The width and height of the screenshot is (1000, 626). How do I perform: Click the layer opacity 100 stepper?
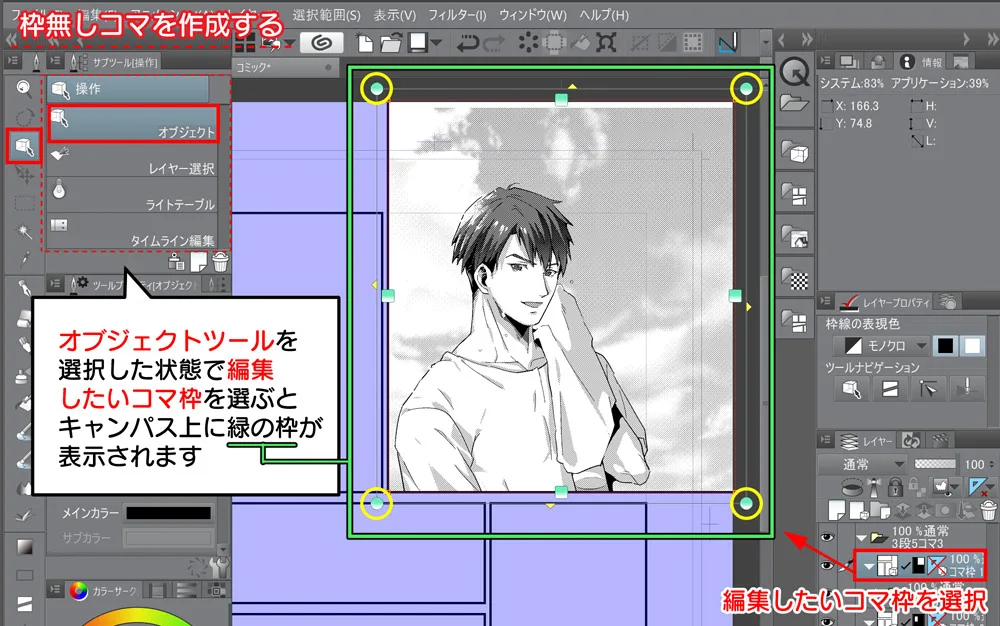(992, 464)
